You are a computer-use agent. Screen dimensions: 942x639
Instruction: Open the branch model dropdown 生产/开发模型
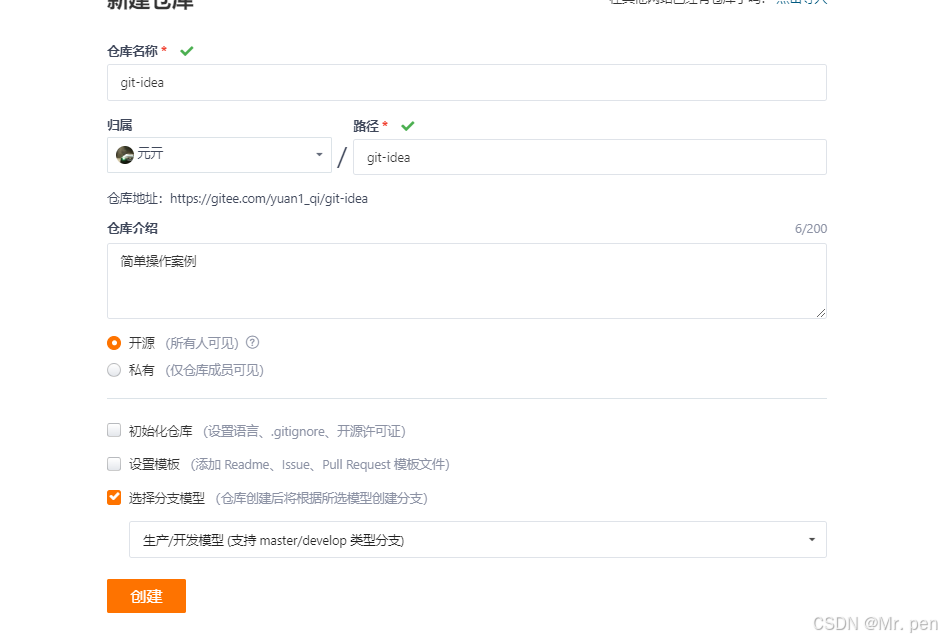pos(478,539)
